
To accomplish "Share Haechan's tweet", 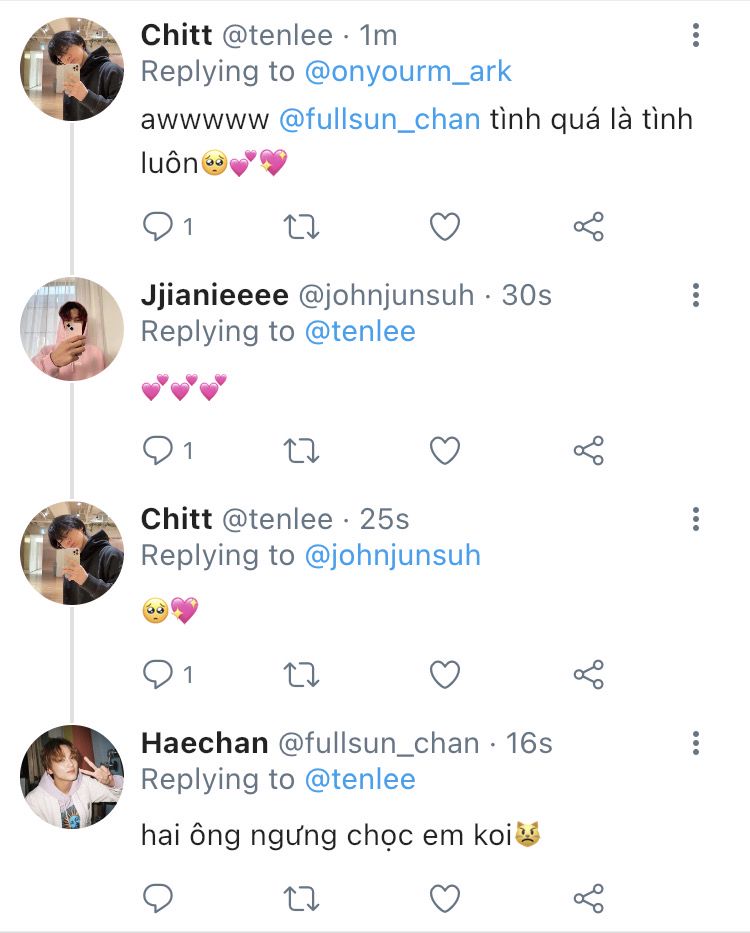I will [589, 899].
